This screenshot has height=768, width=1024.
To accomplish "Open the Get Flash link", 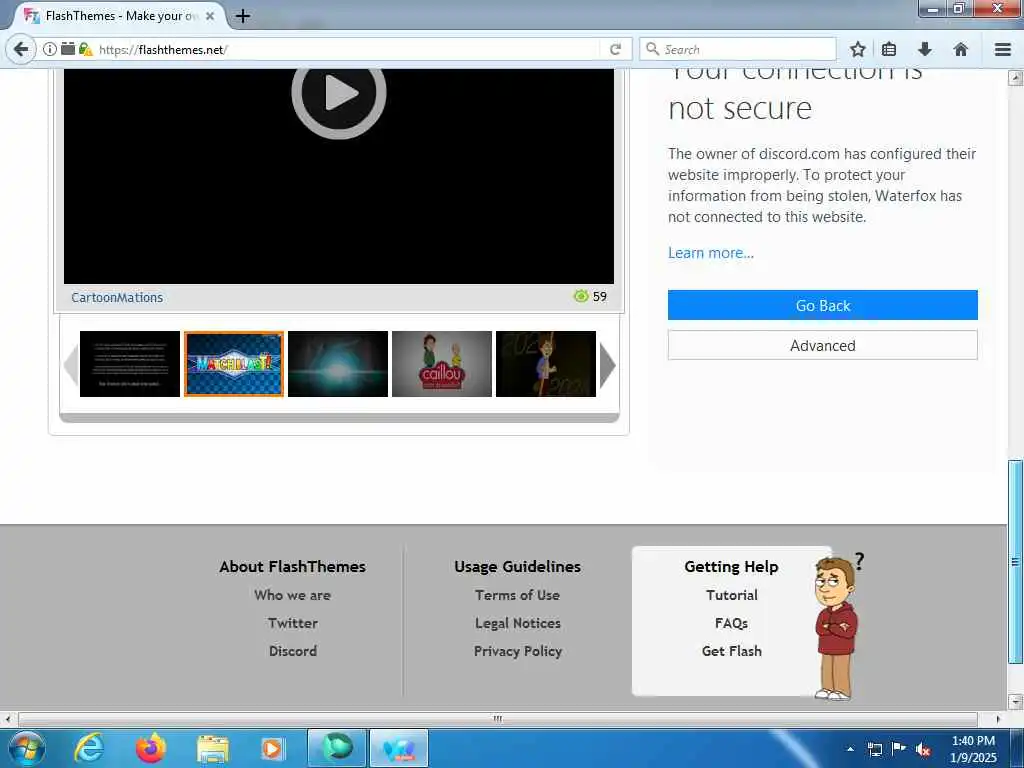I will [731, 651].
